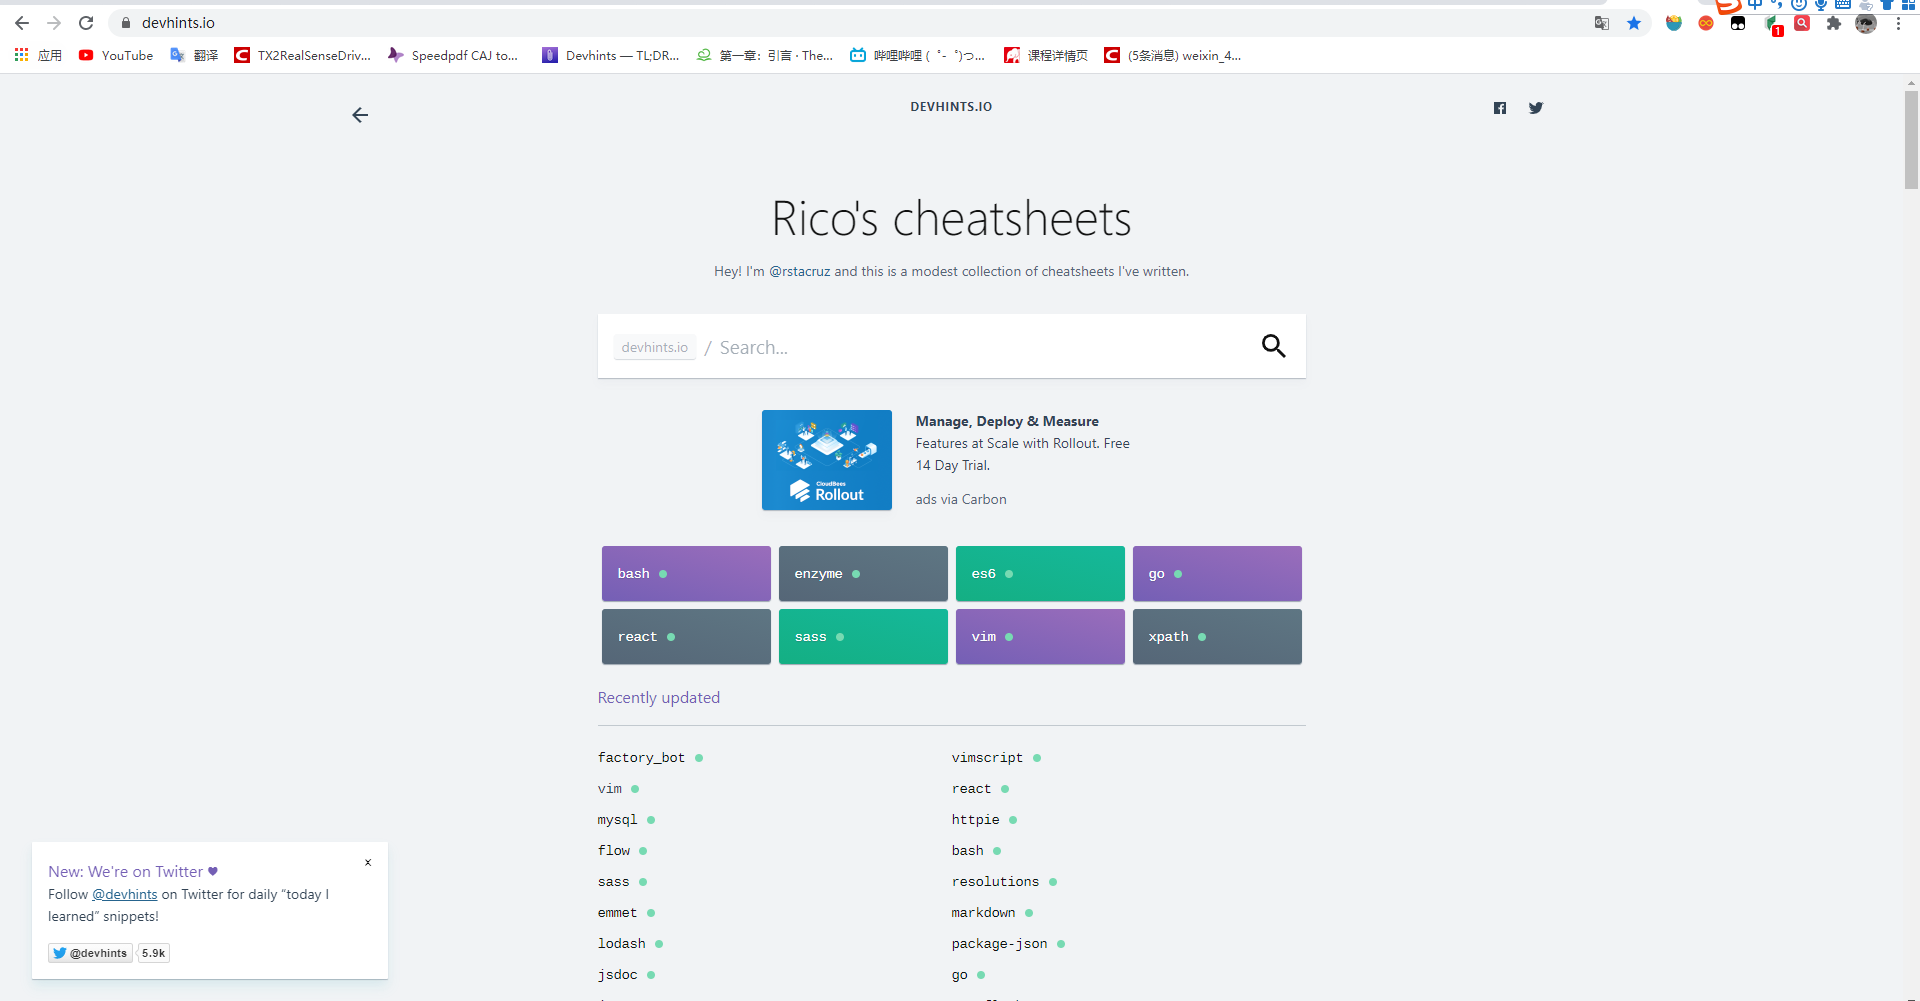Open the Manage, Deploy & Measure ad text

[x=1022, y=443]
